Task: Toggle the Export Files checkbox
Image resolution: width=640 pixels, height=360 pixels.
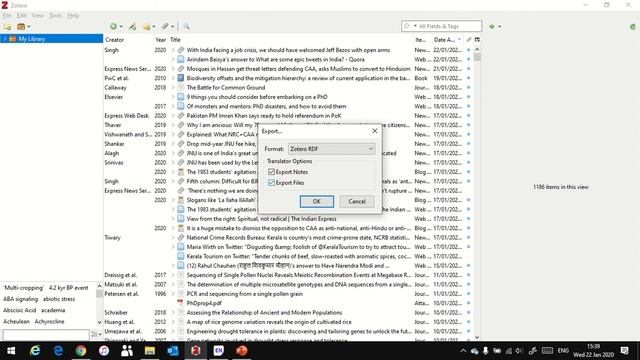Action: (x=271, y=182)
